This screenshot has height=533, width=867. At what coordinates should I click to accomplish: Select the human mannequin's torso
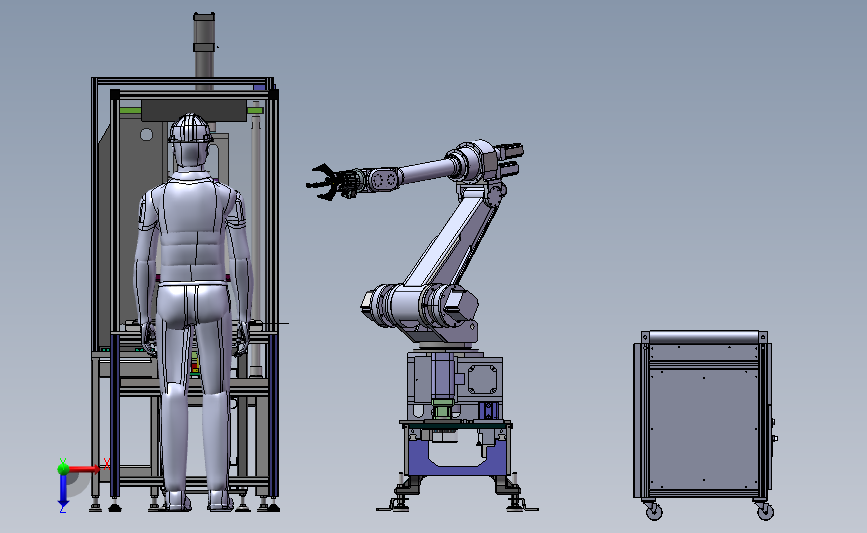click(x=192, y=228)
